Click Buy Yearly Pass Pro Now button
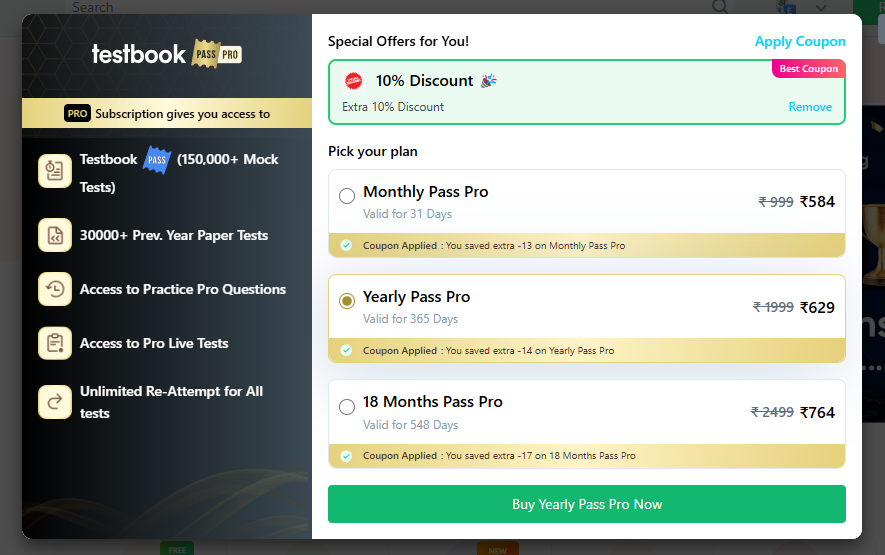885x555 pixels. [x=586, y=504]
